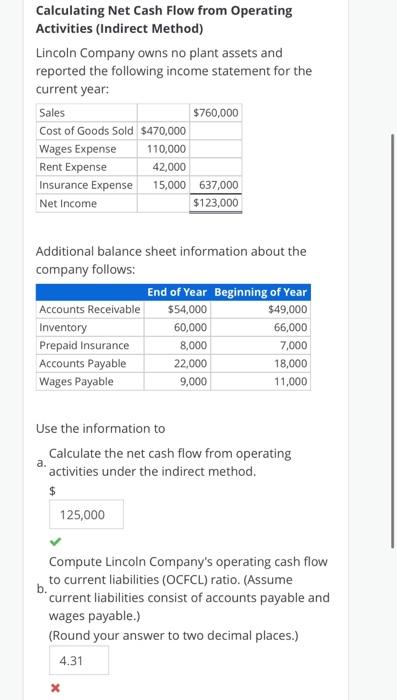Select Accounts Payable beginning value 18,000

coord(291,363)
